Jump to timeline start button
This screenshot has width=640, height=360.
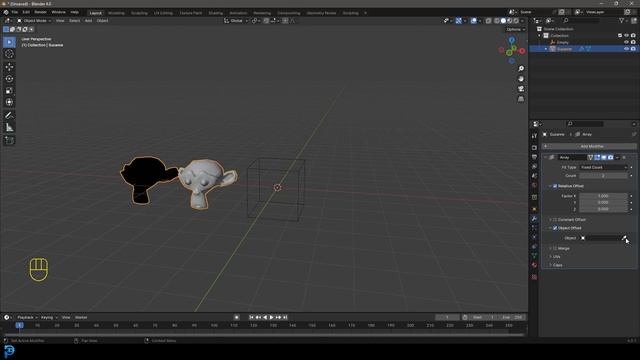click(251, 318)
